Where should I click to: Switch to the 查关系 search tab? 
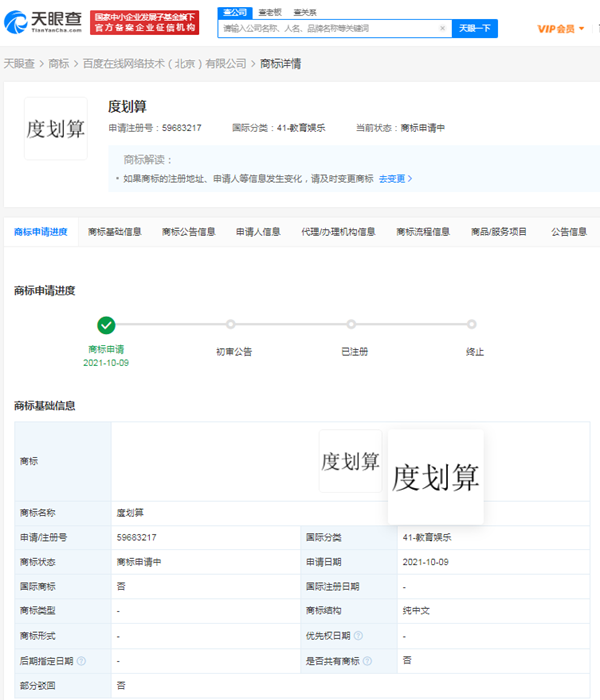click(304, 12)
